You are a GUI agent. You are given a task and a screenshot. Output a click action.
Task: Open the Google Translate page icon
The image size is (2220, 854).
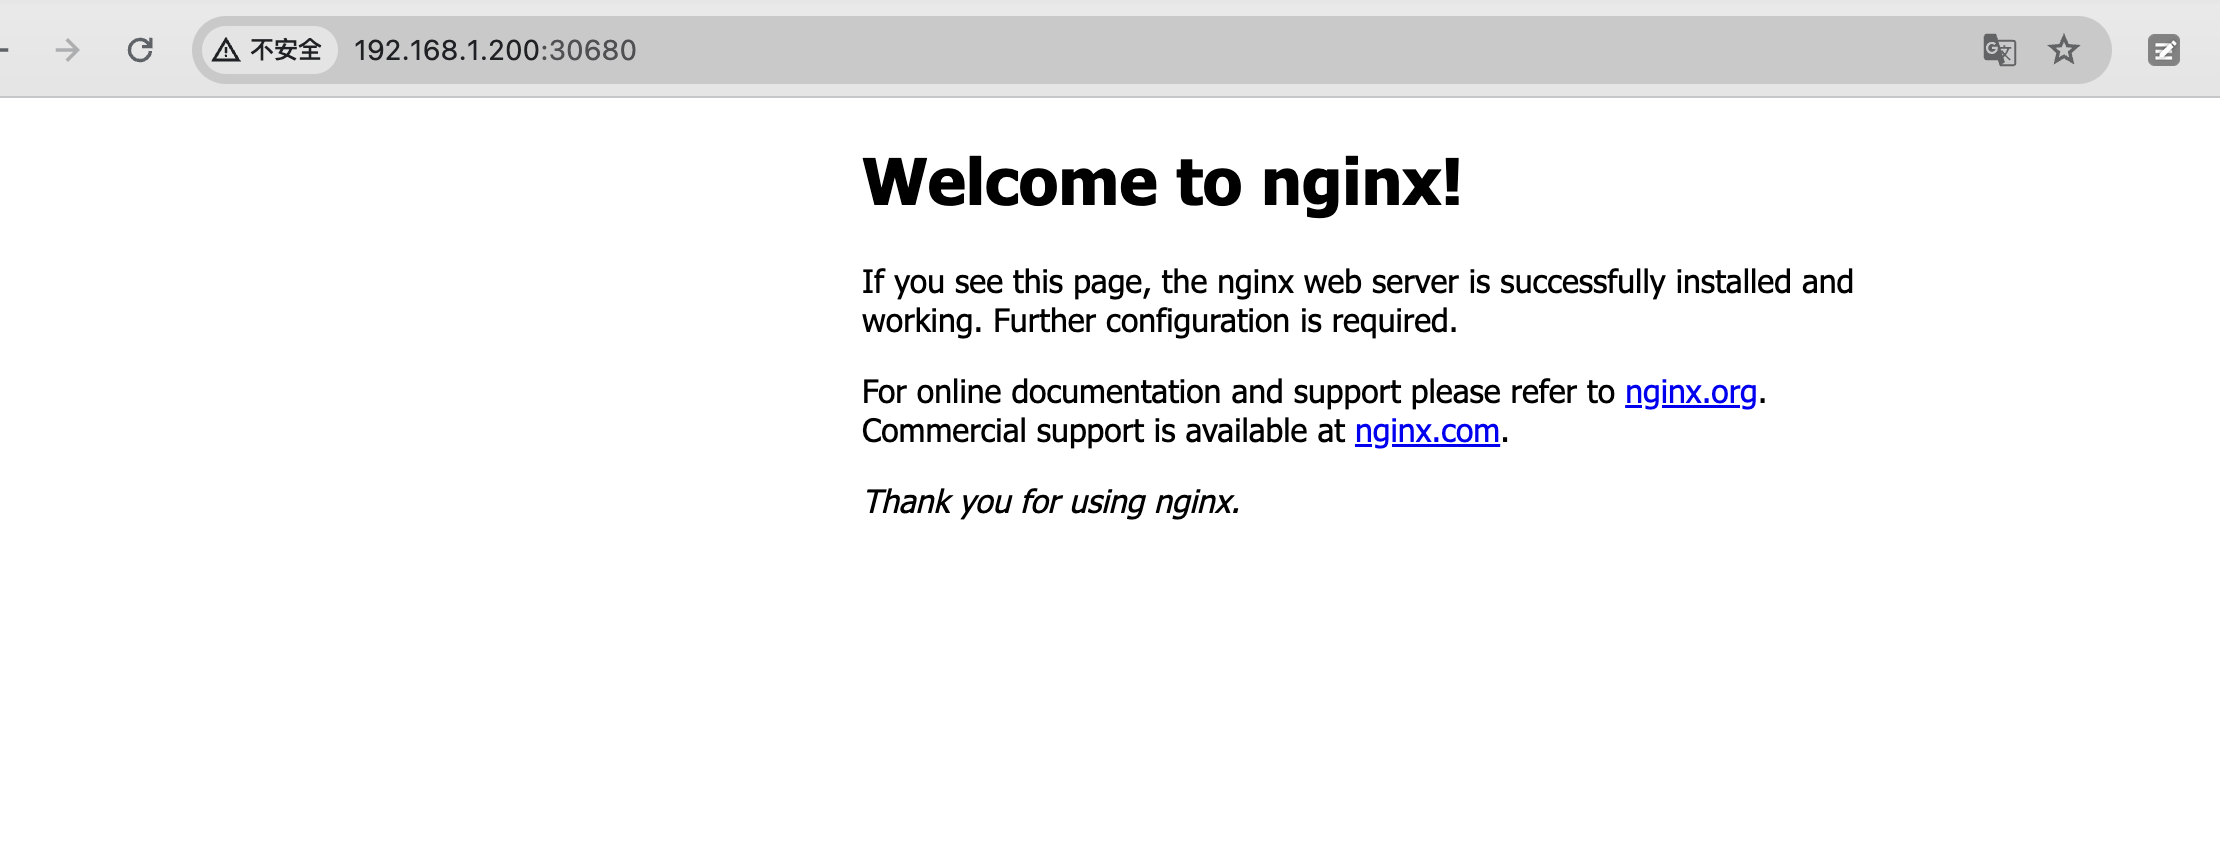click(x=1999, y=50)
